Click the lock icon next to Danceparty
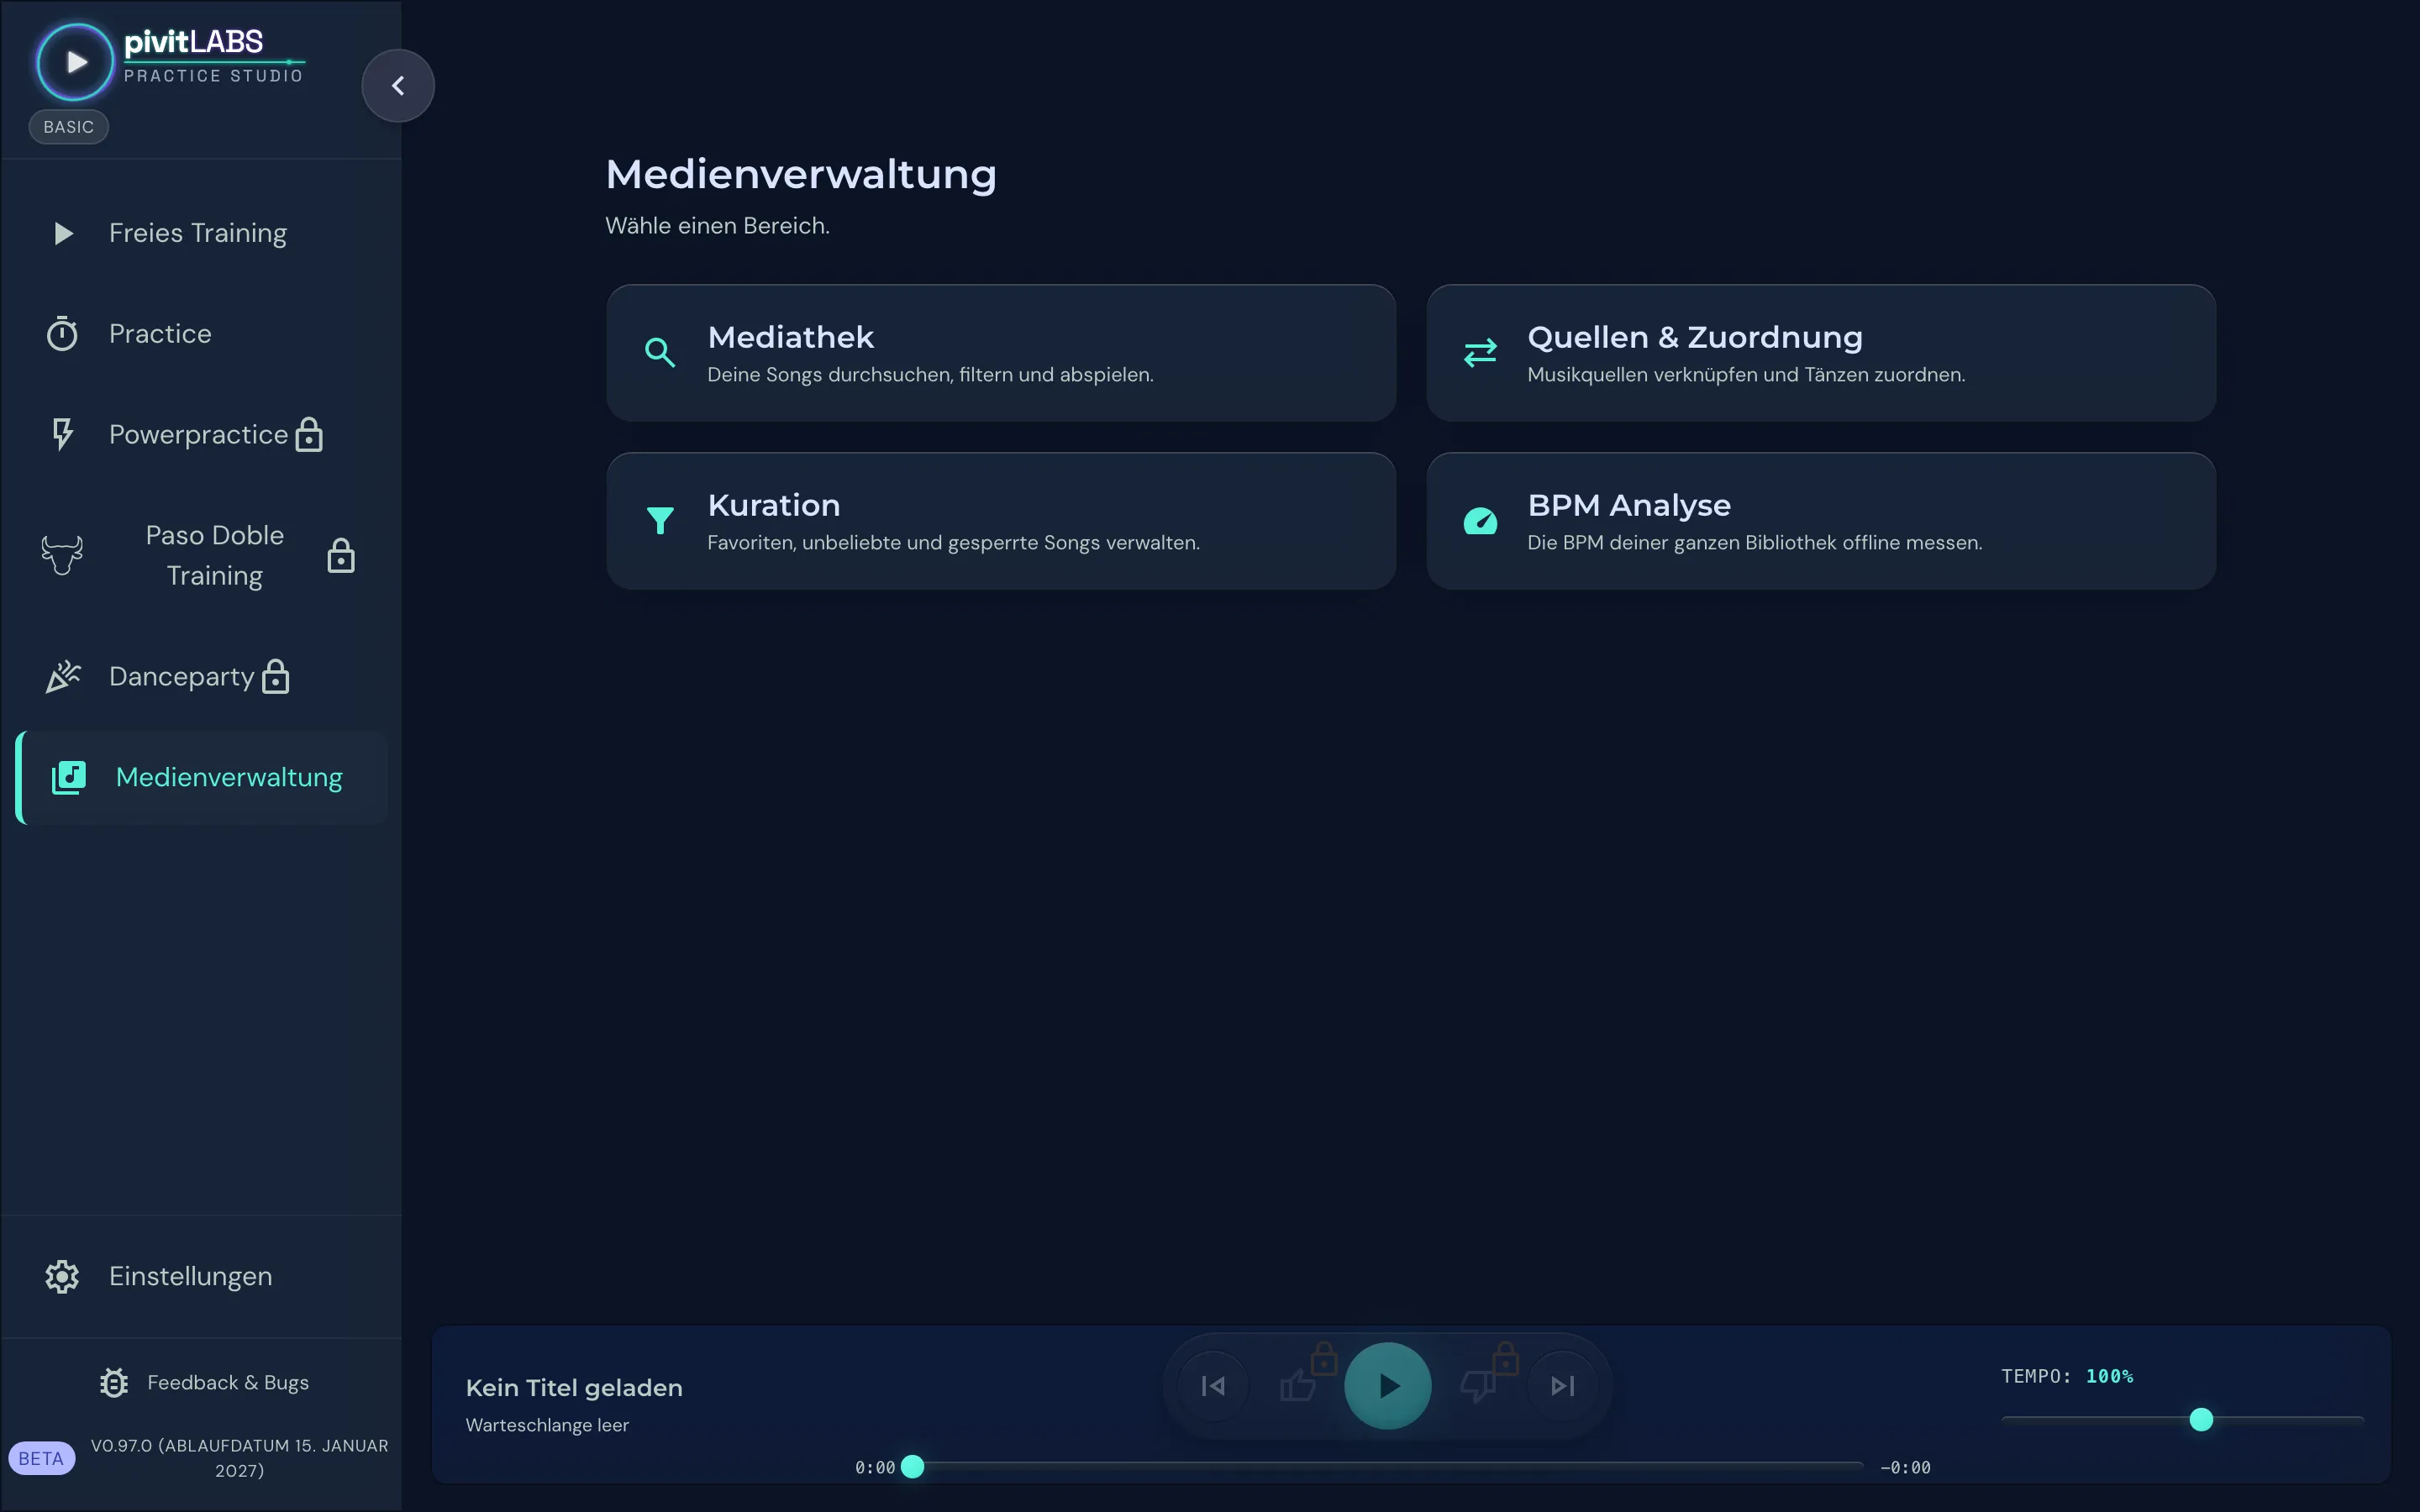This screenshot has height=1512, width=2420. 275,677
